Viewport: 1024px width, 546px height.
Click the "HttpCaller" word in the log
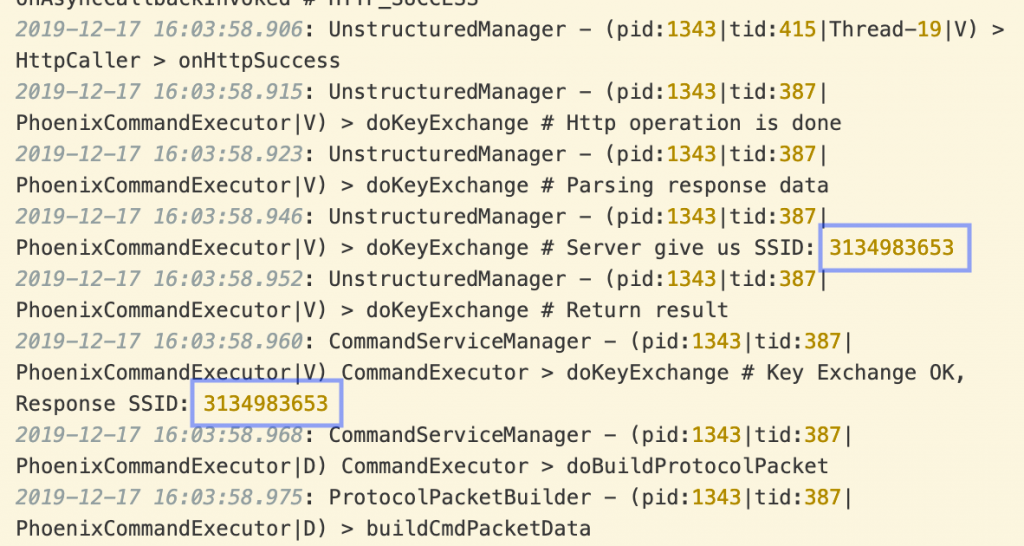78,61
